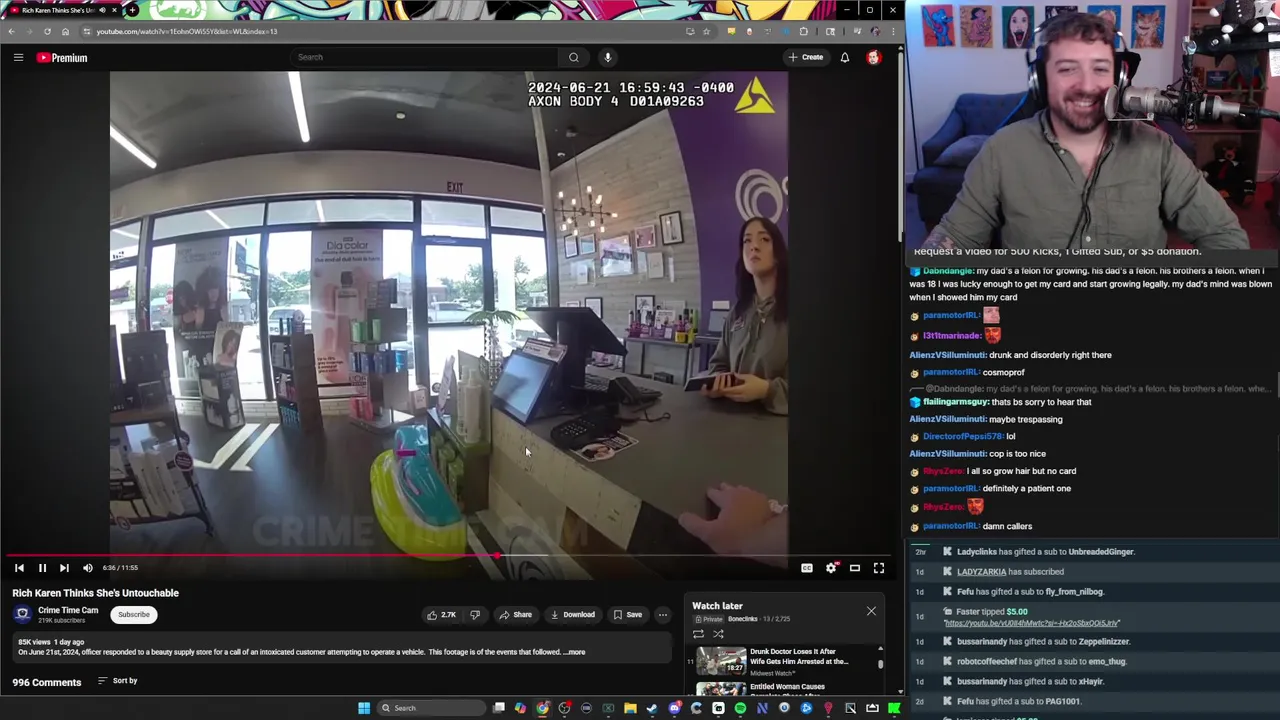Close the Watch later playlist panel
Image resolution: width=1280 pixels, height=720 pixels.
click(871, 611)
